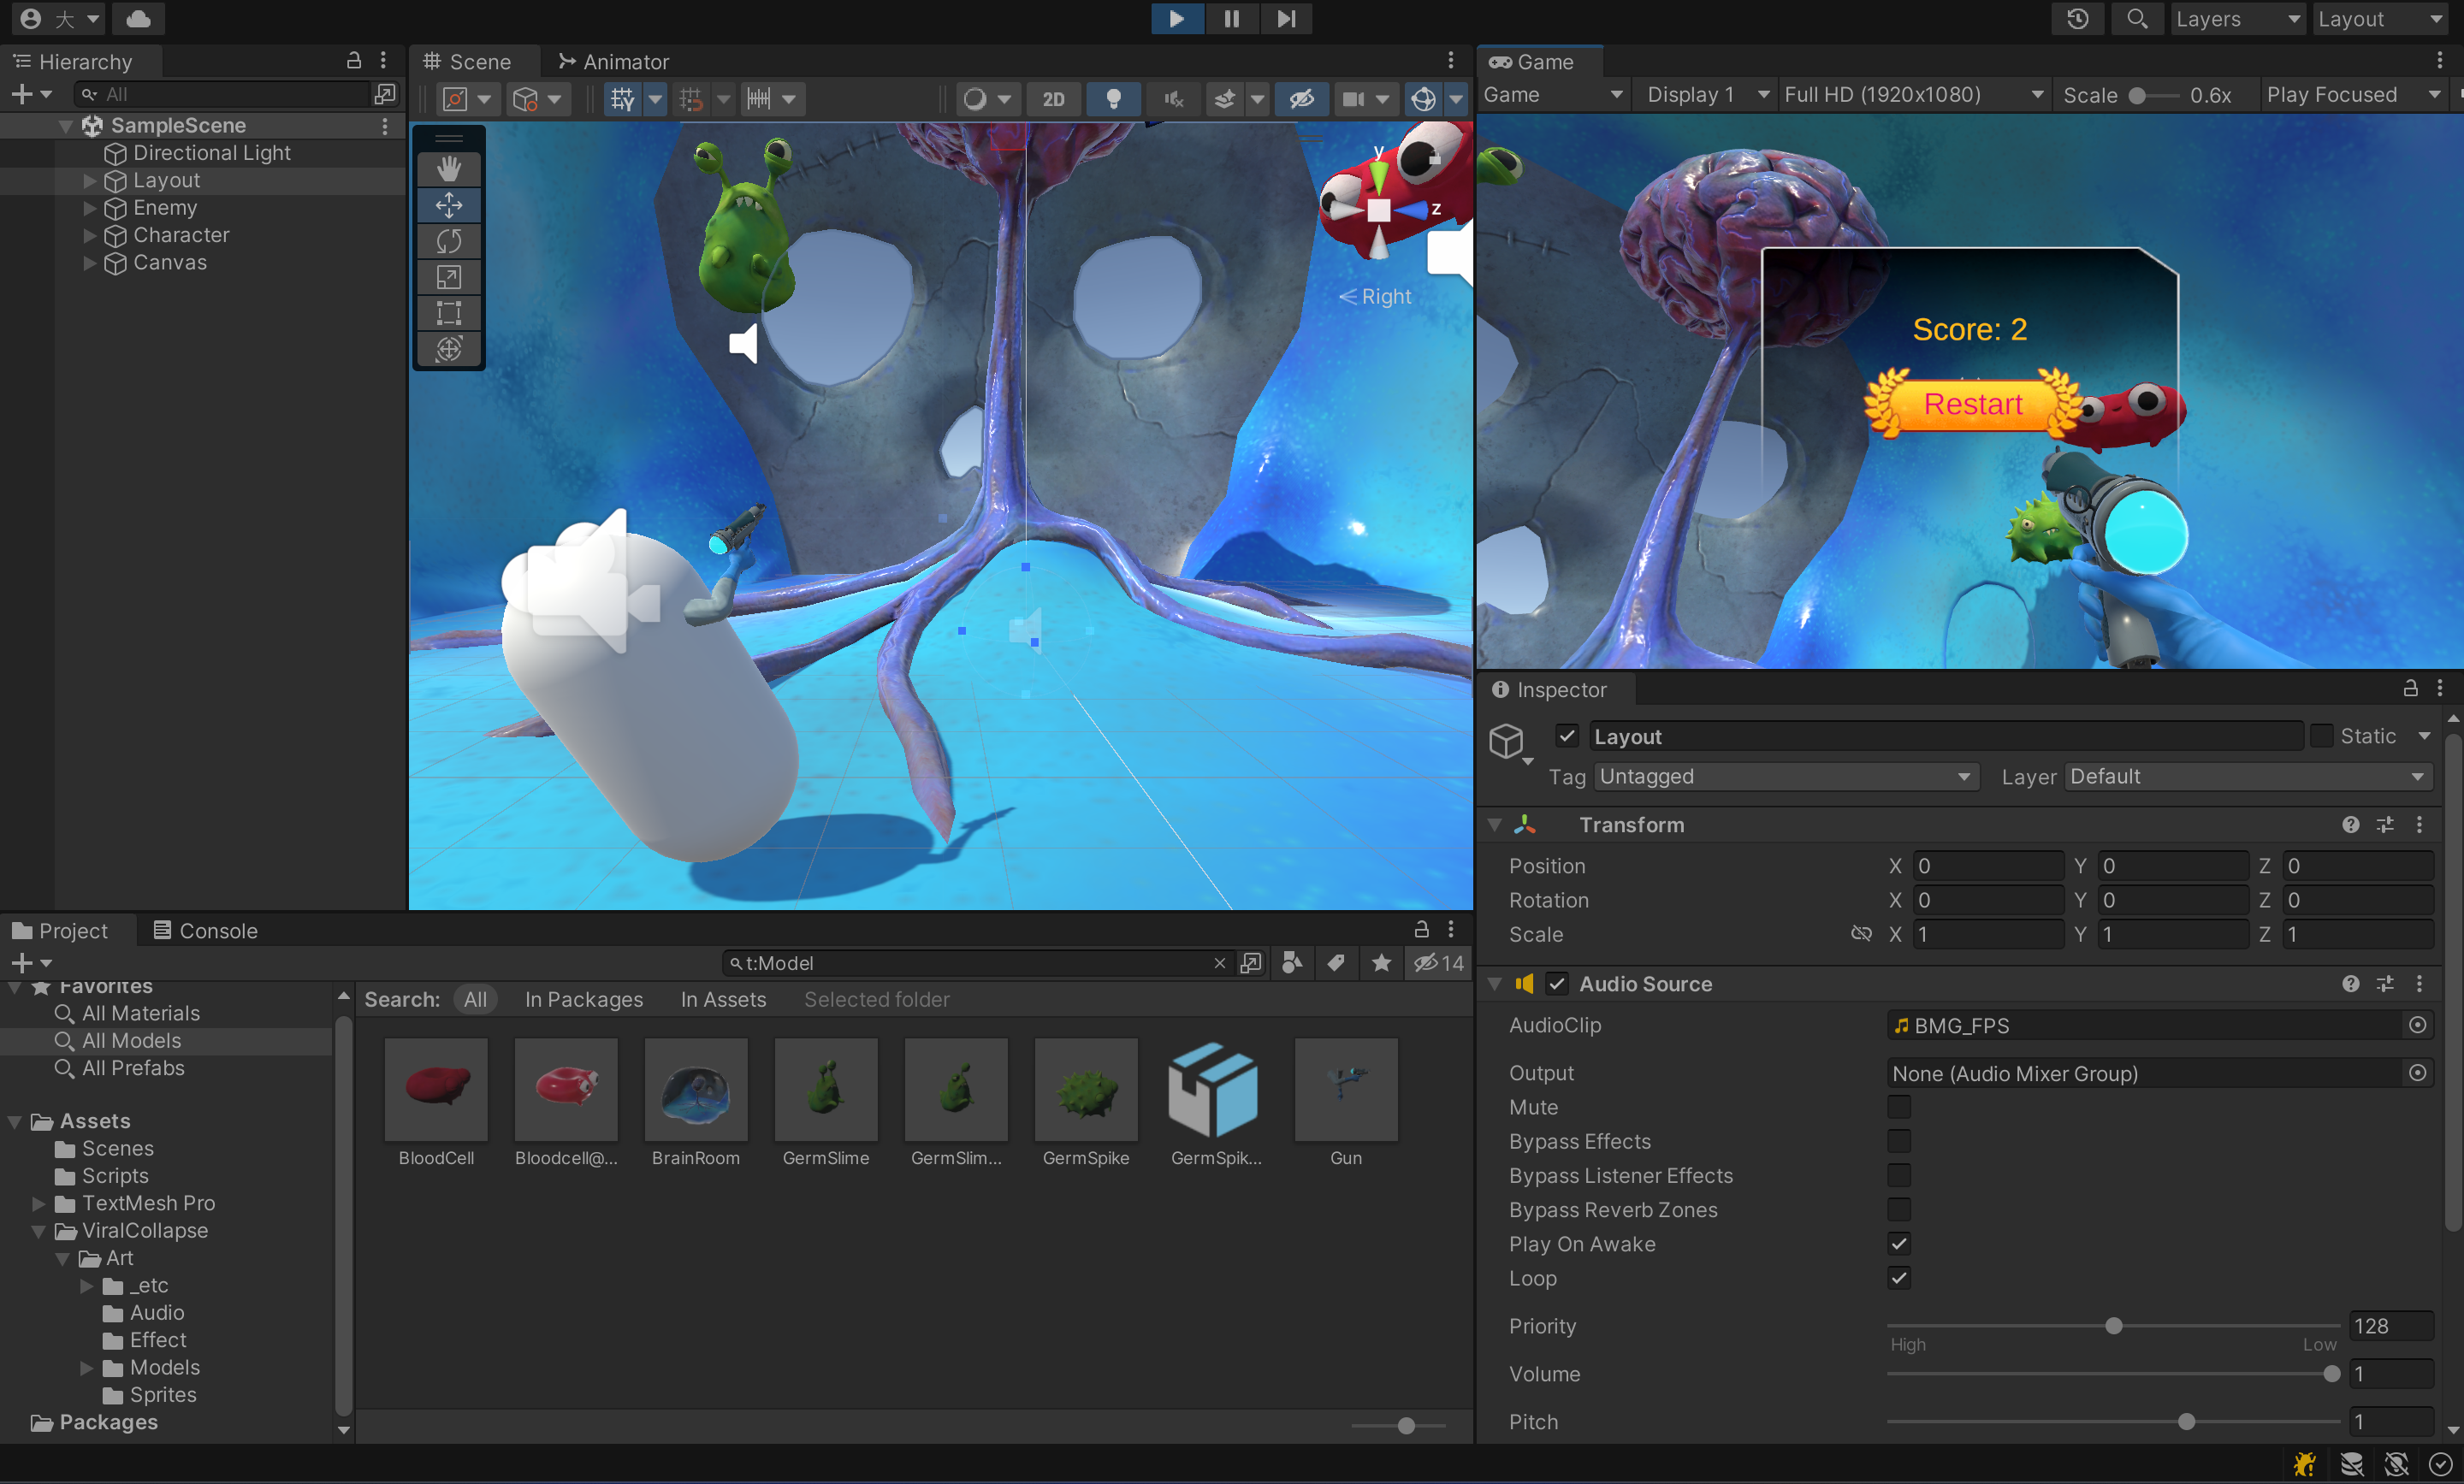
Task: Open the Layers dropdown in top bar
Action: click(2236, 19)
